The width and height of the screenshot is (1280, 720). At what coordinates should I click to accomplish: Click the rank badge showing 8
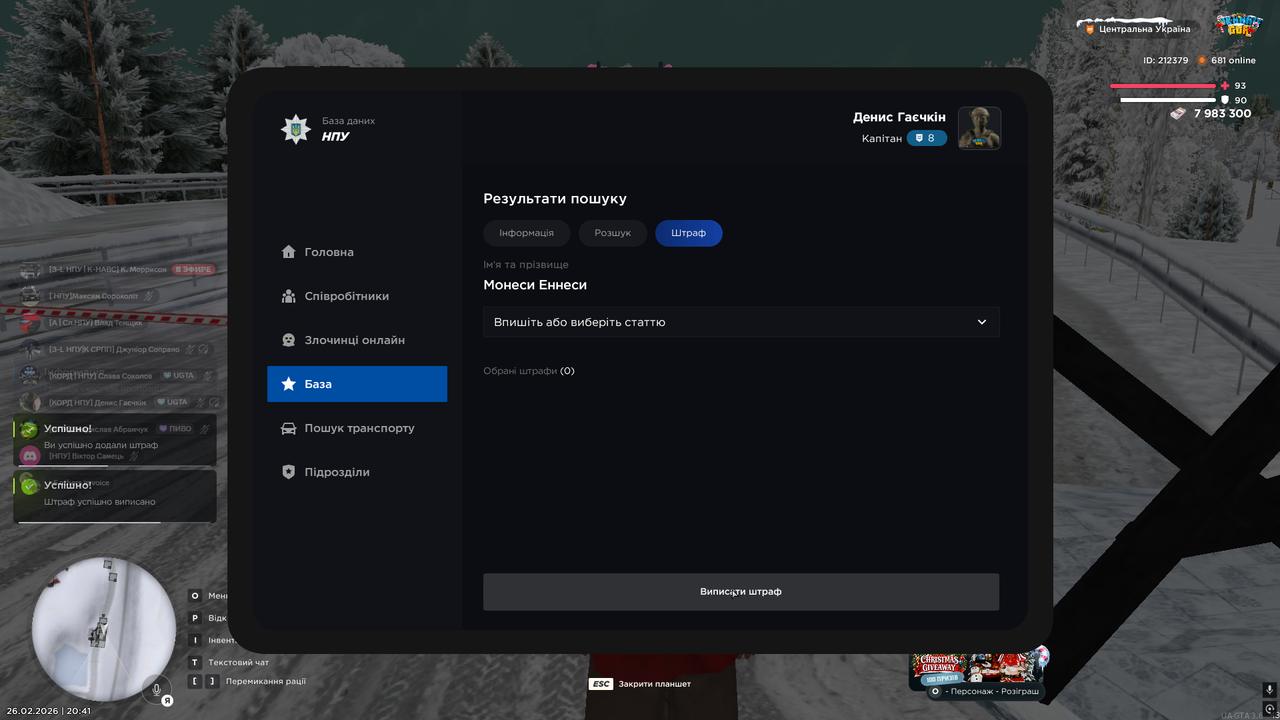coord(926,138)
